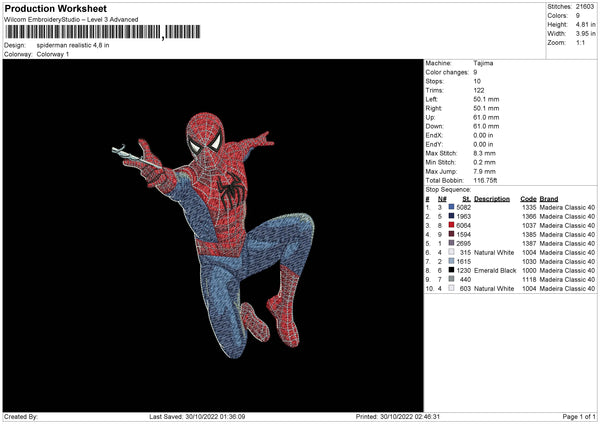Click thread code 1335
Screen dimensions: 600x424
click(x=529, y=207)
